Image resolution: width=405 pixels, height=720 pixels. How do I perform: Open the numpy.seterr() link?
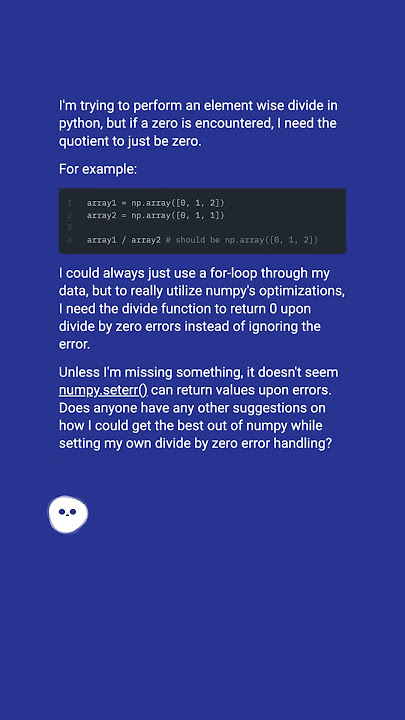pyautogui.click(x=103, y=390)
